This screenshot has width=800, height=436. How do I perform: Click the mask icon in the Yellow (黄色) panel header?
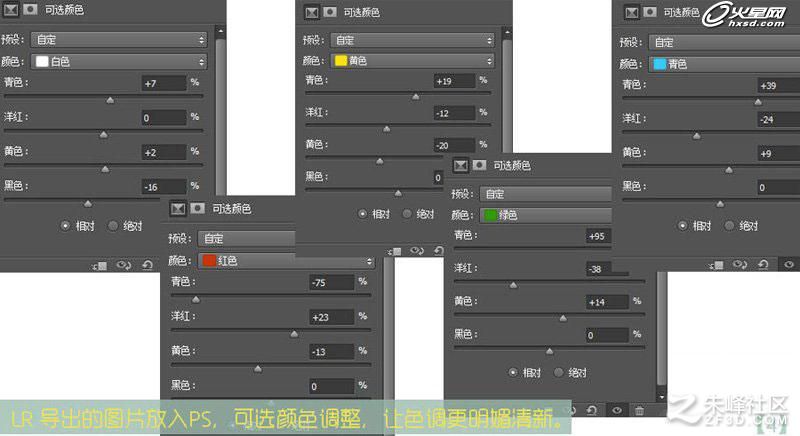[330, 12]
